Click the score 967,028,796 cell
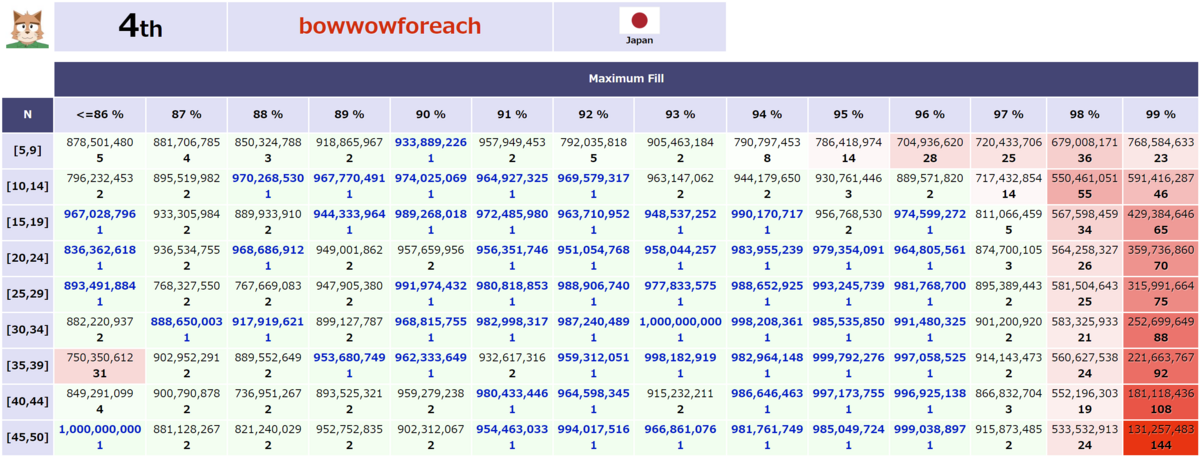Screen dimensions: 1200x457 tap(99, 222)
